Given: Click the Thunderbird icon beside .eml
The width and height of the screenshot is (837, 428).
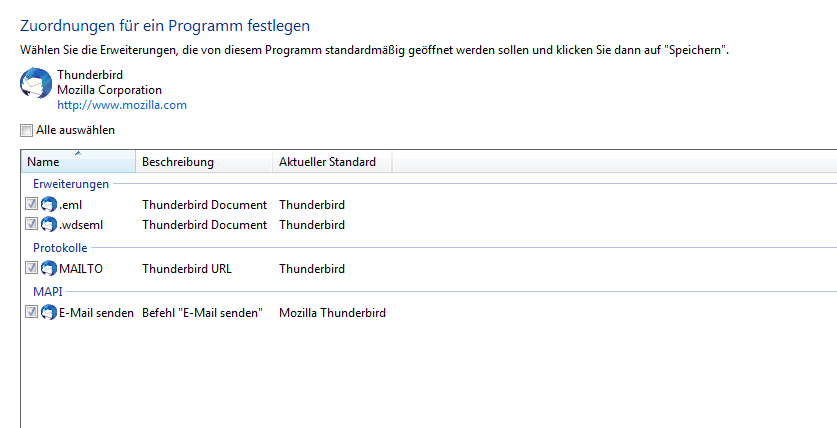Looking at the screenshot, I should [x=49, y=205].
